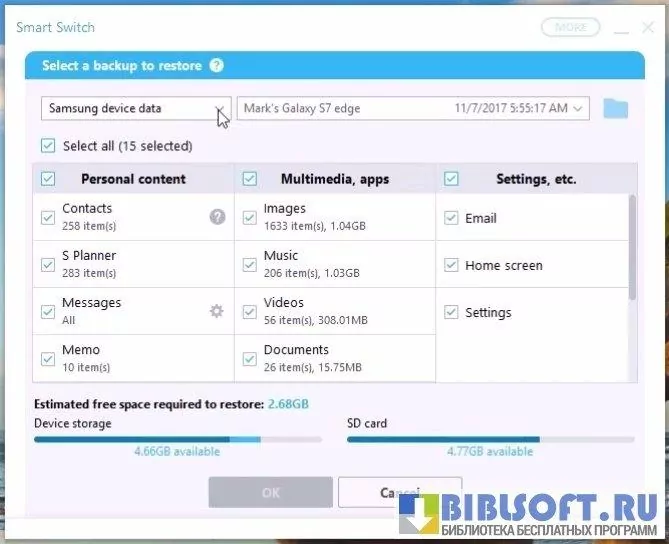Uncheck the Videos checkbox
This screenshot has width=669, height=544.
click(250, 311)
